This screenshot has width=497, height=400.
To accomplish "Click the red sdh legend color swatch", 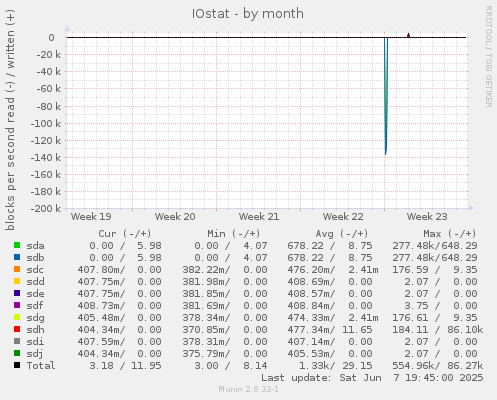I will pos(17,329).
